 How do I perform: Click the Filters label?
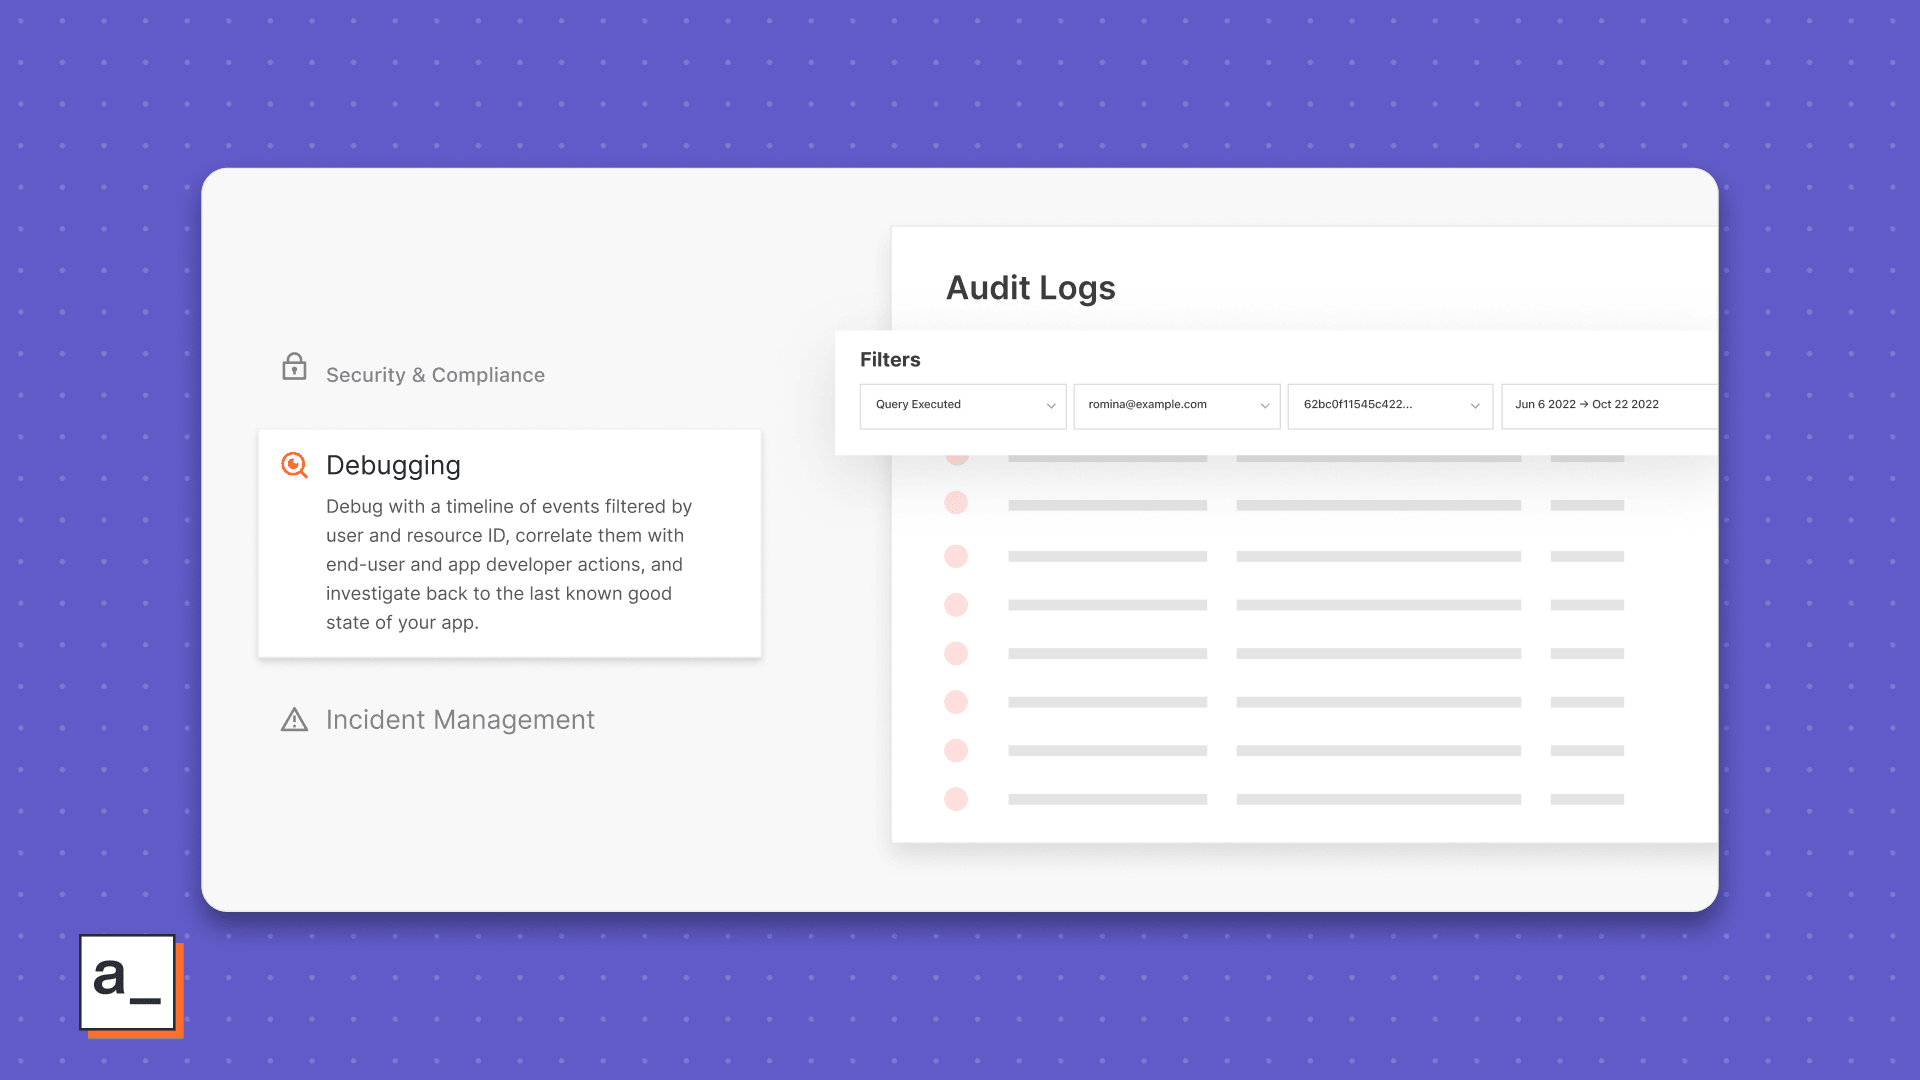click(x=890, y=360)
